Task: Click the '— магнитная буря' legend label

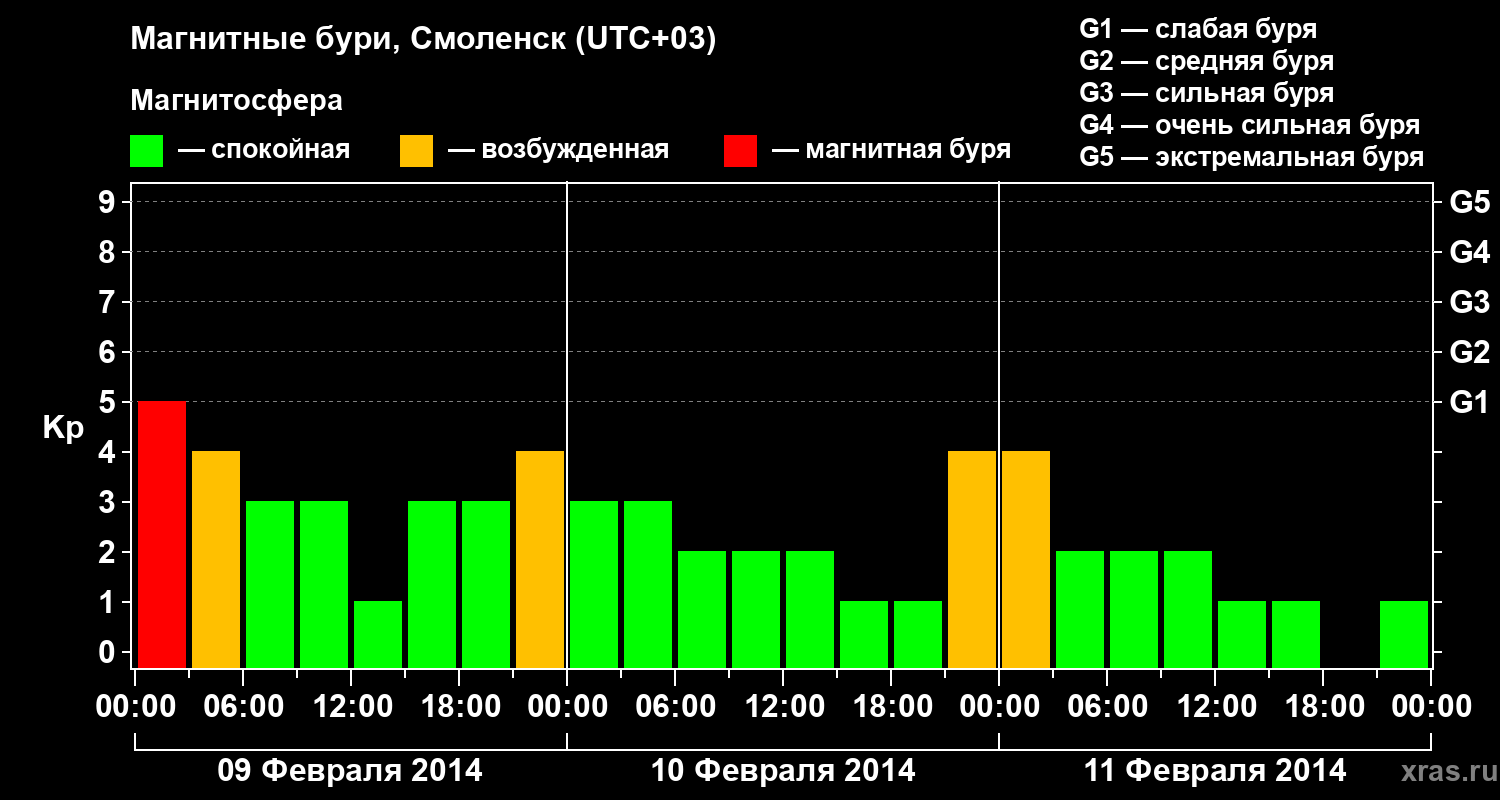Action: (x=892, y=151)
